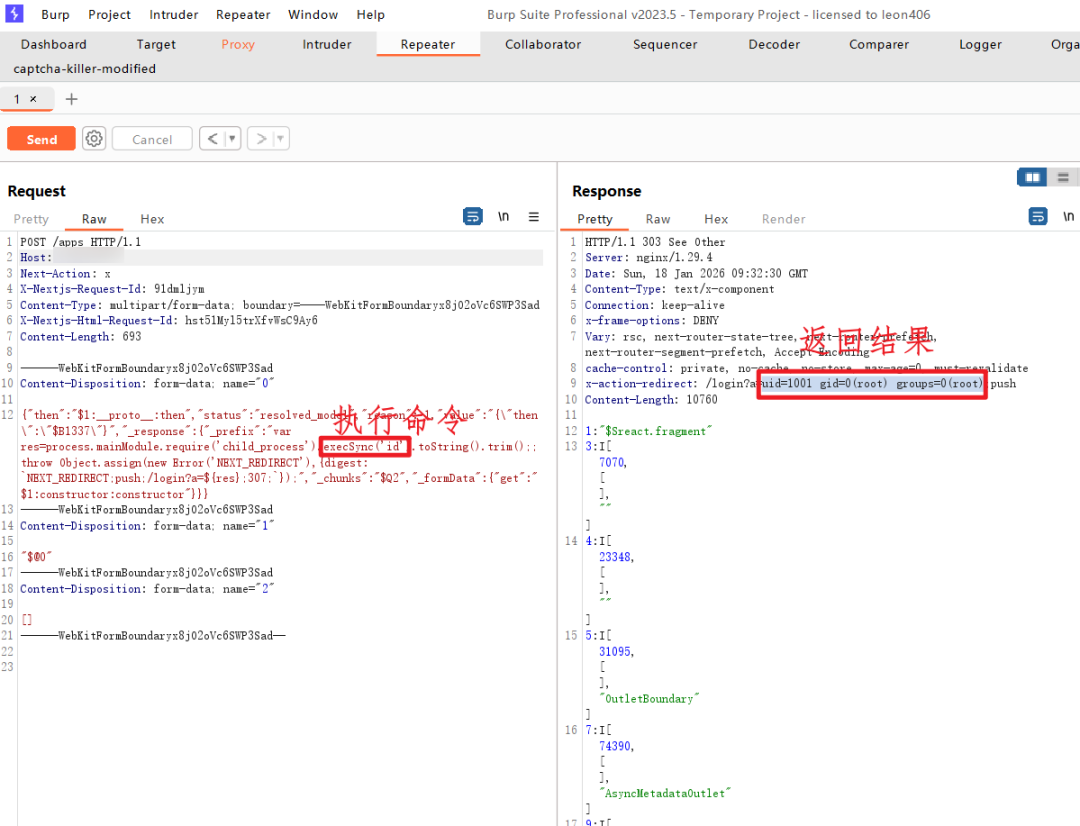The width and height of the screenshot is (1080, 826).
Task: Go to the Comparer tab
Action: [x=879, y=44]
